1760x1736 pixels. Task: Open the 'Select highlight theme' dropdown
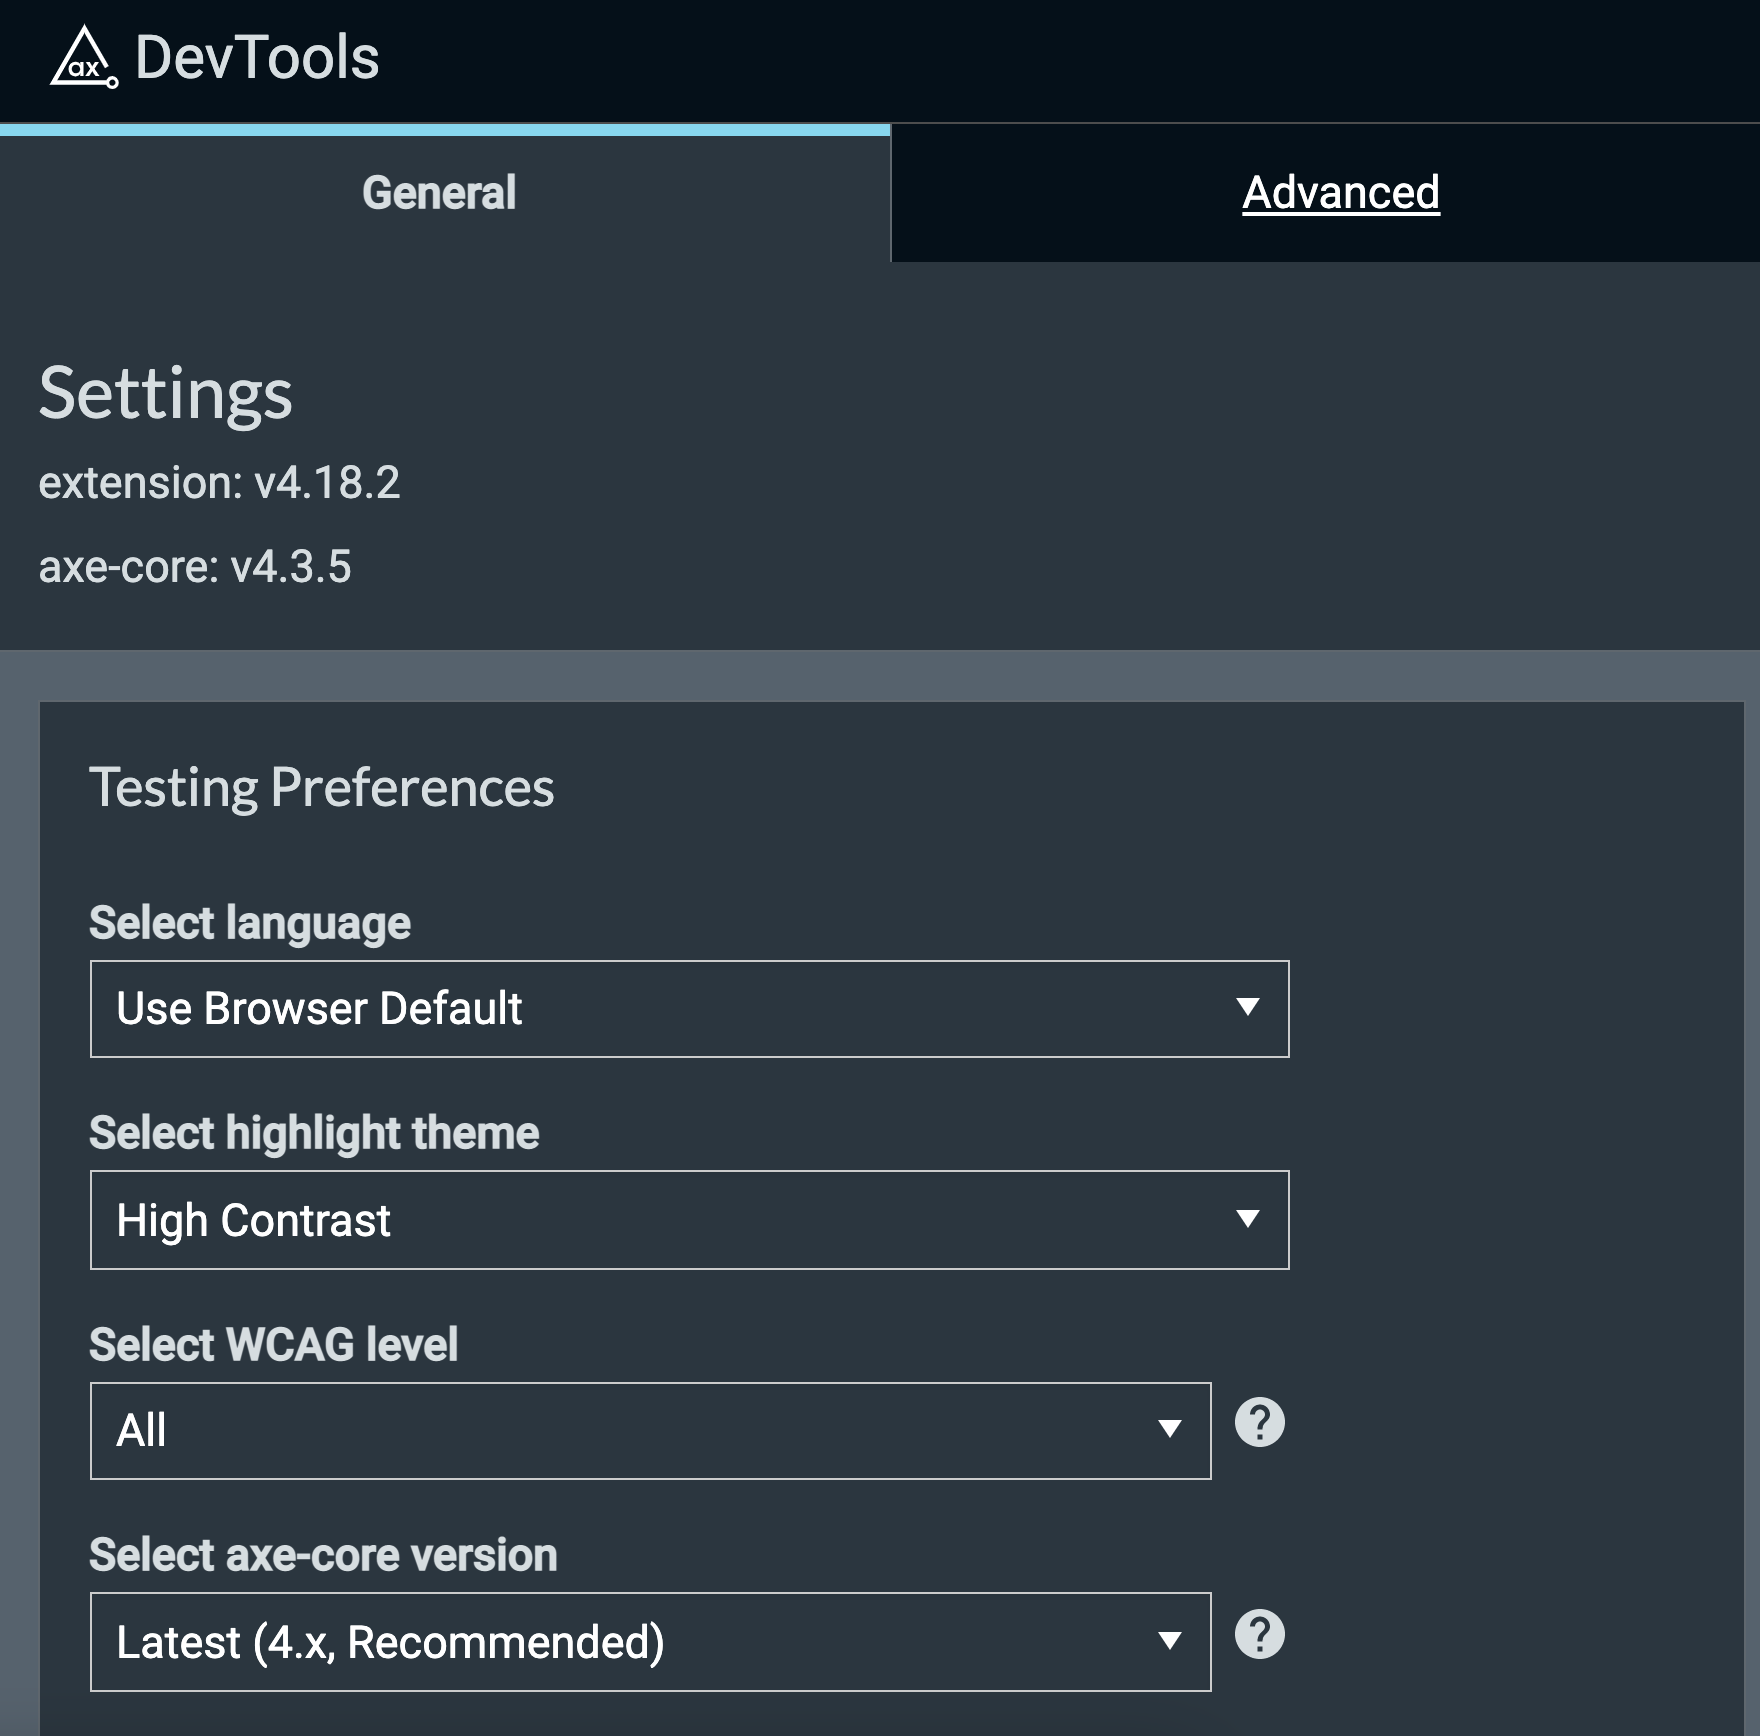point(690,1220)
